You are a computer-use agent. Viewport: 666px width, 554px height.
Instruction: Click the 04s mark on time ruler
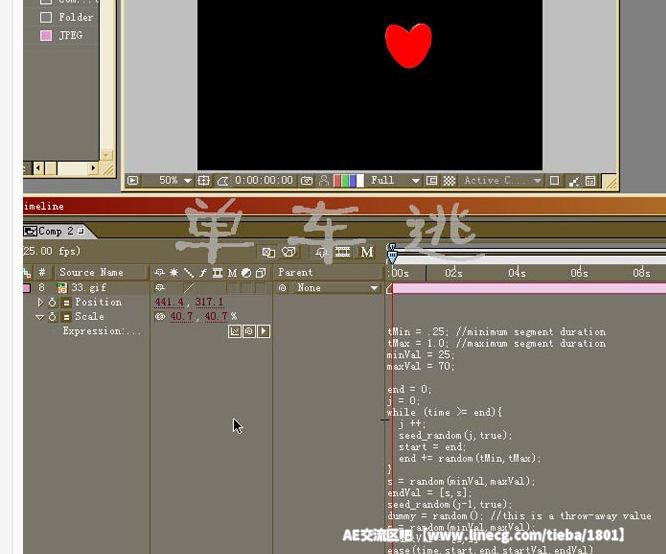516,273
